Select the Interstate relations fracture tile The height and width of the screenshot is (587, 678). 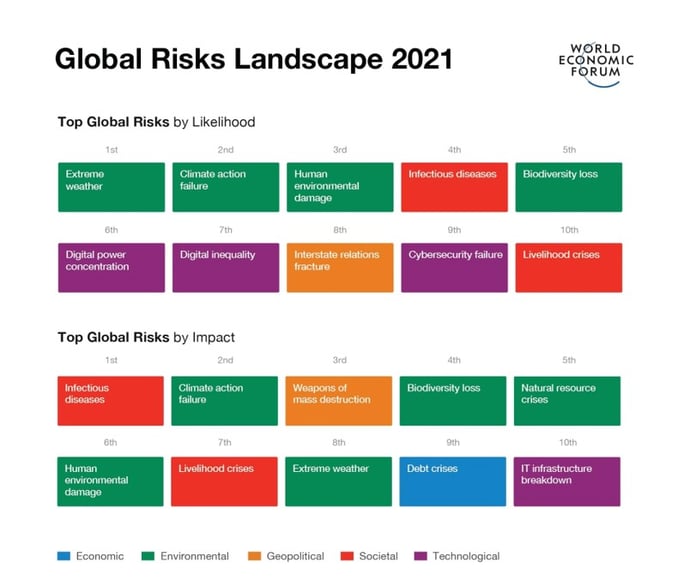coord(339,267)
